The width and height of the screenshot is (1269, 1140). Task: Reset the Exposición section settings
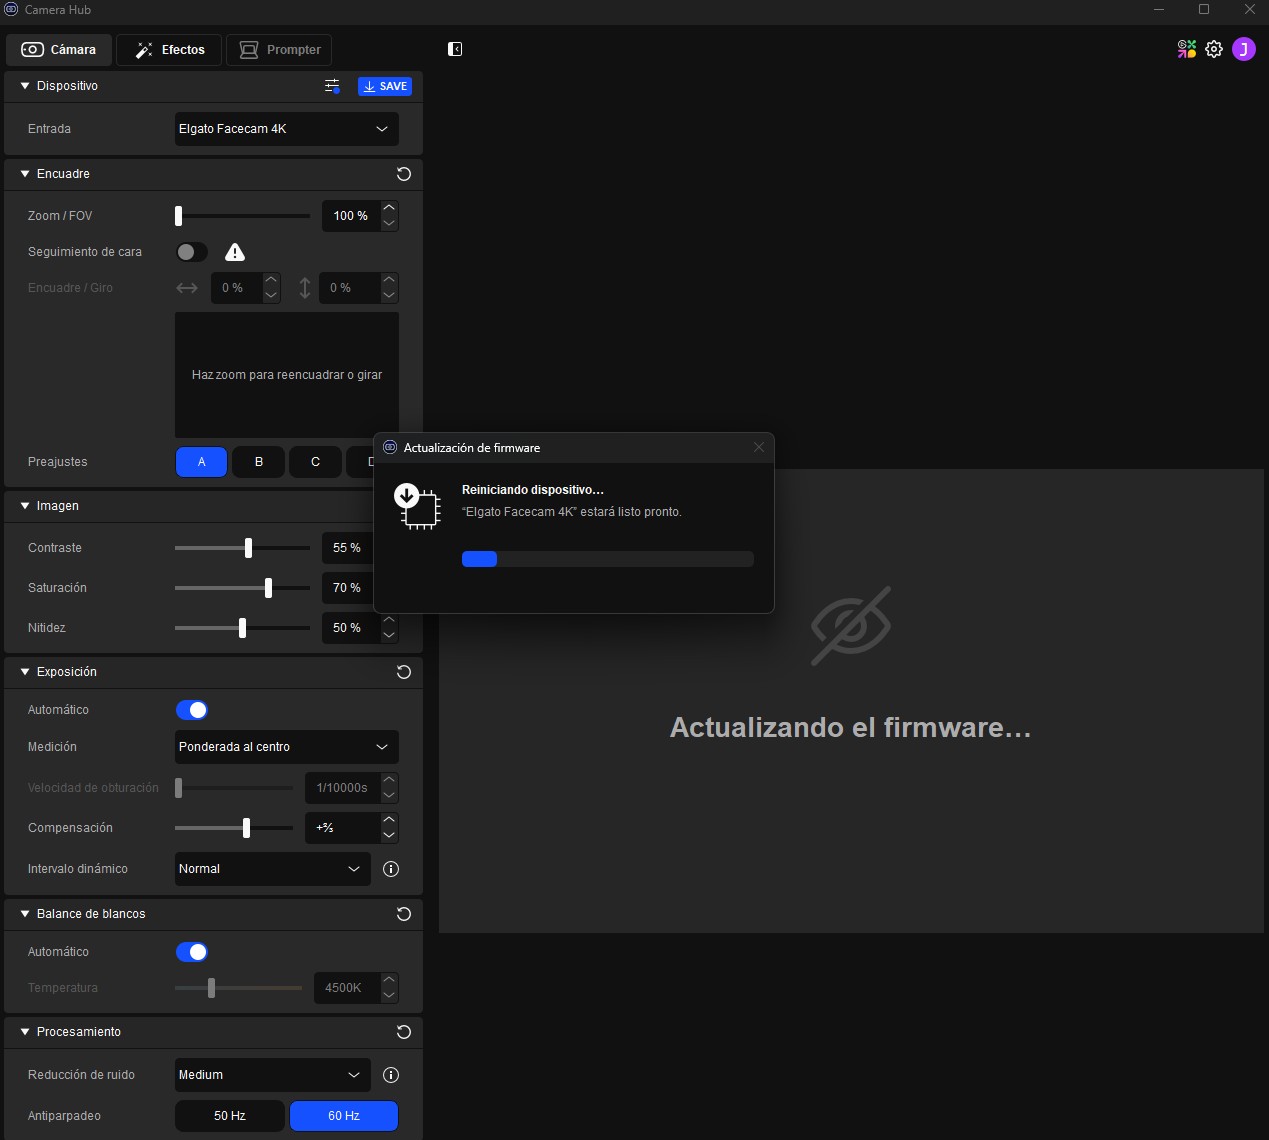pyautogui.click(x=404, y=672)
